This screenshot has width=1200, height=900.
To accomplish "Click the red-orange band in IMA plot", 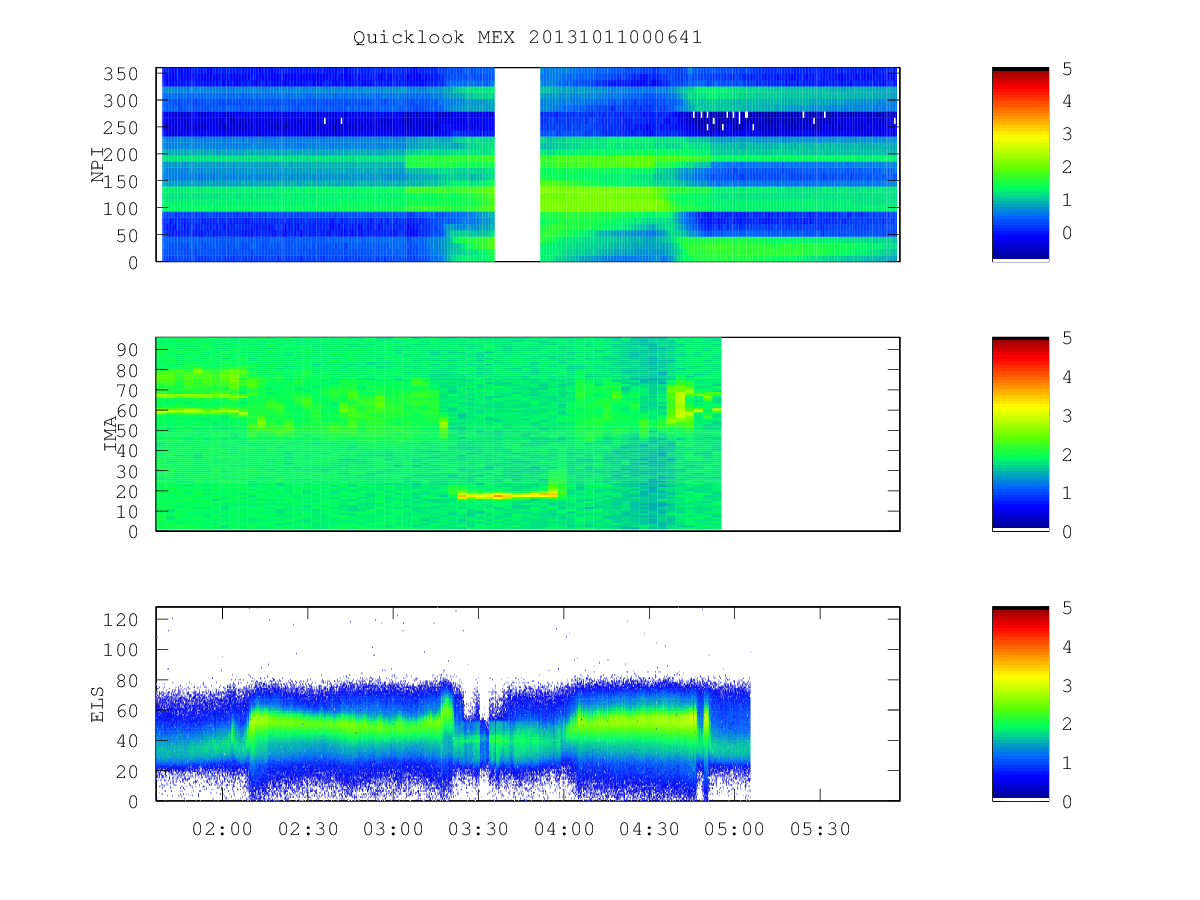I will click(x=507, y=495).
